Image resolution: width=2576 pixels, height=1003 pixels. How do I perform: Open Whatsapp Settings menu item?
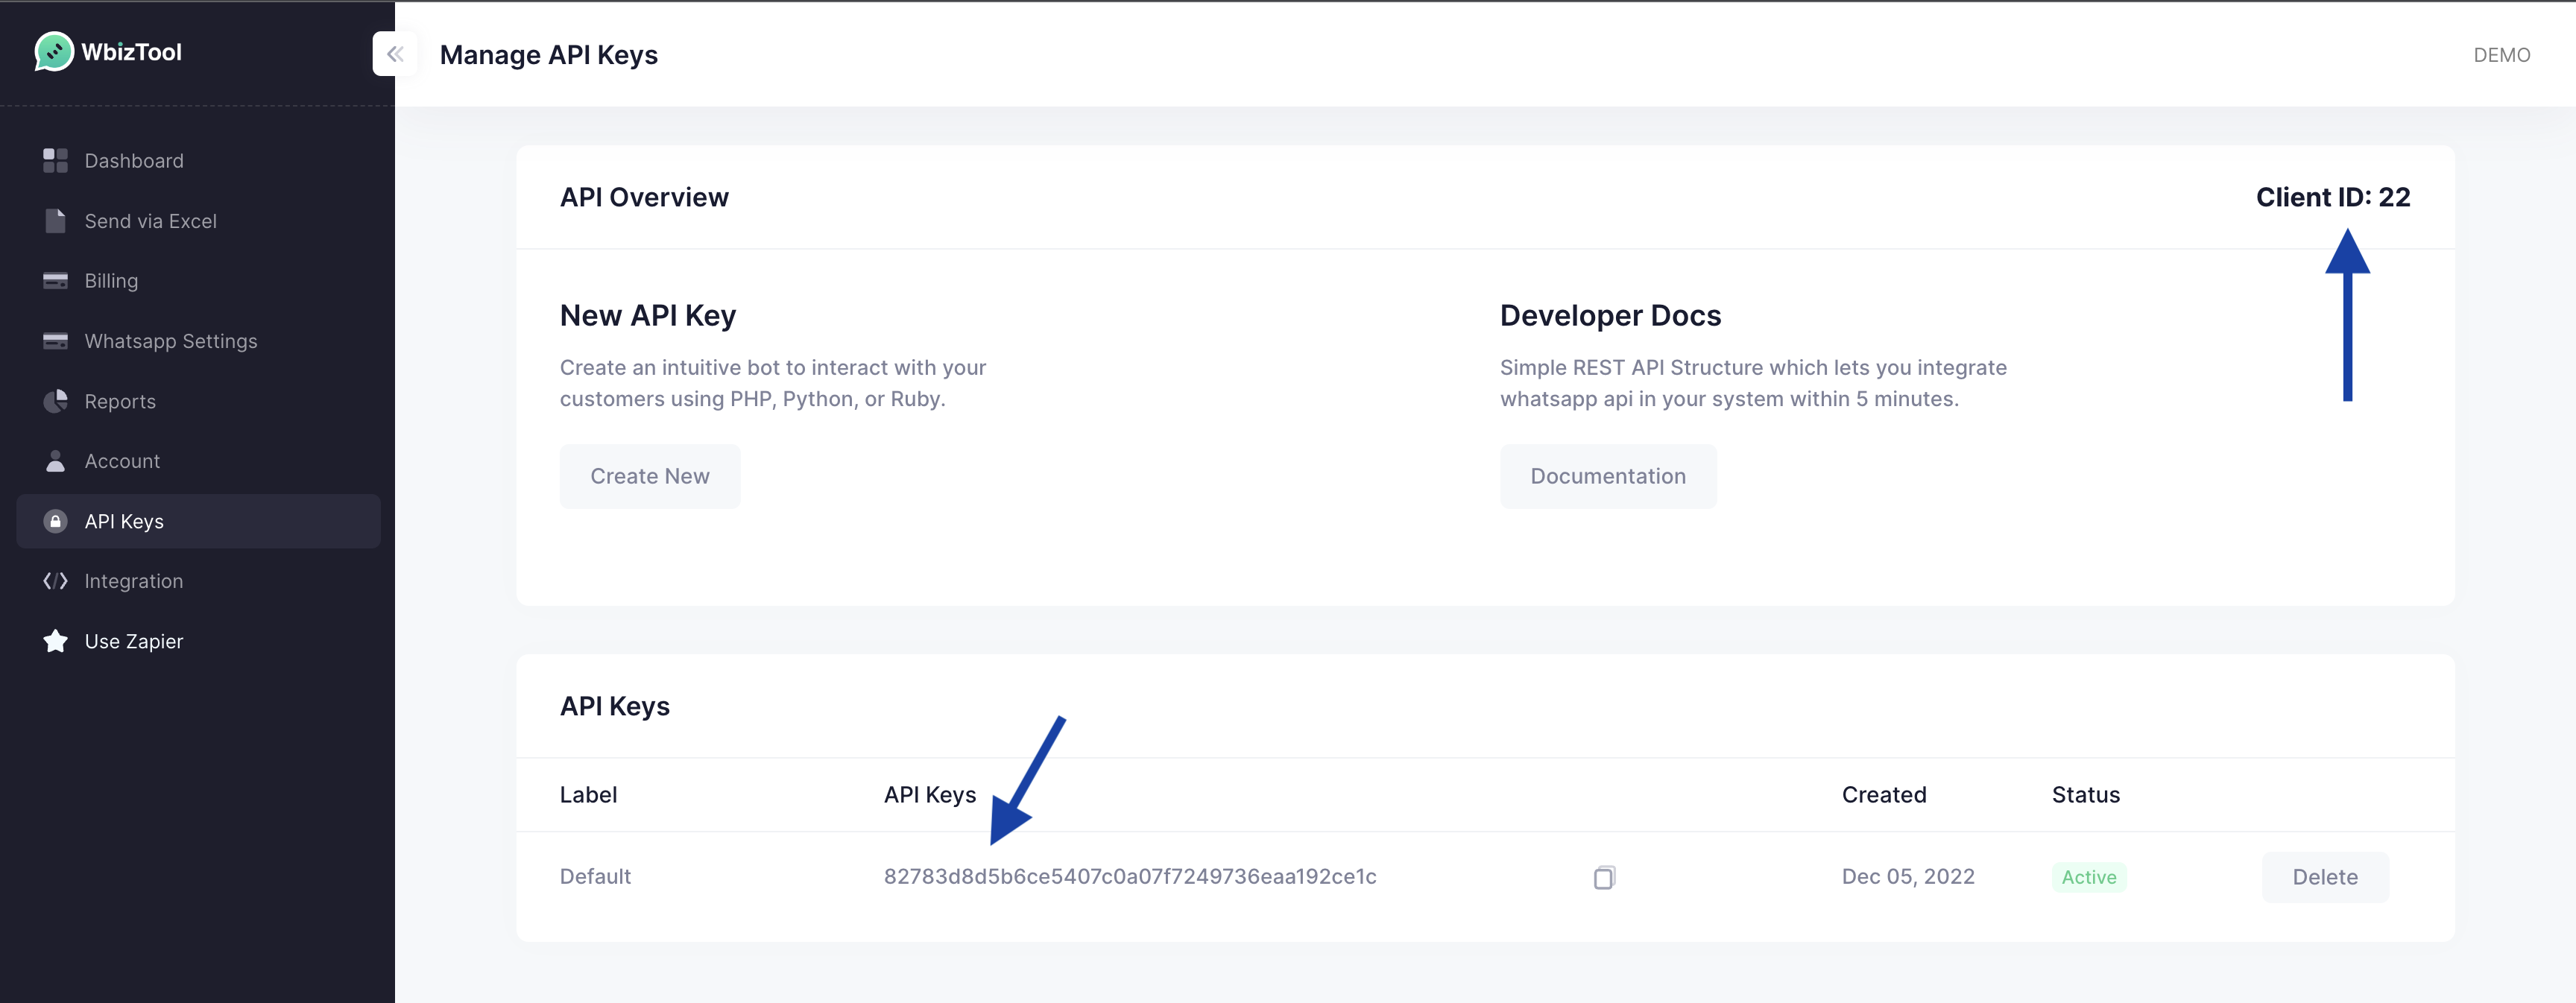[x=171, y=341]
